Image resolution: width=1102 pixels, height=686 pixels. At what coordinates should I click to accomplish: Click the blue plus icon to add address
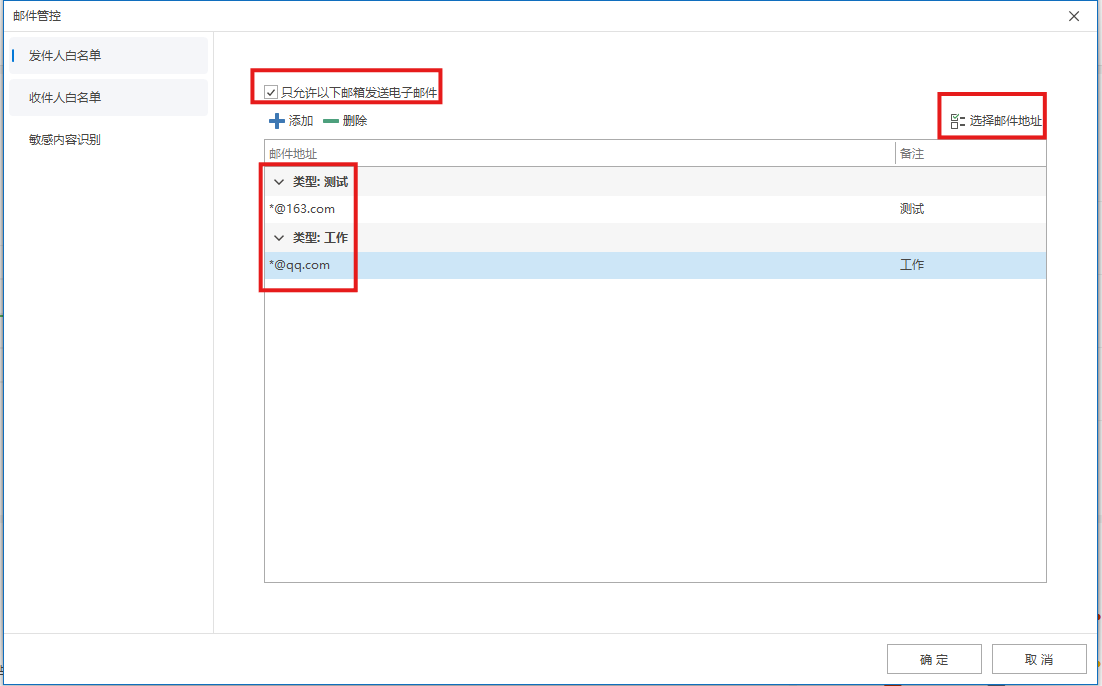277,121
